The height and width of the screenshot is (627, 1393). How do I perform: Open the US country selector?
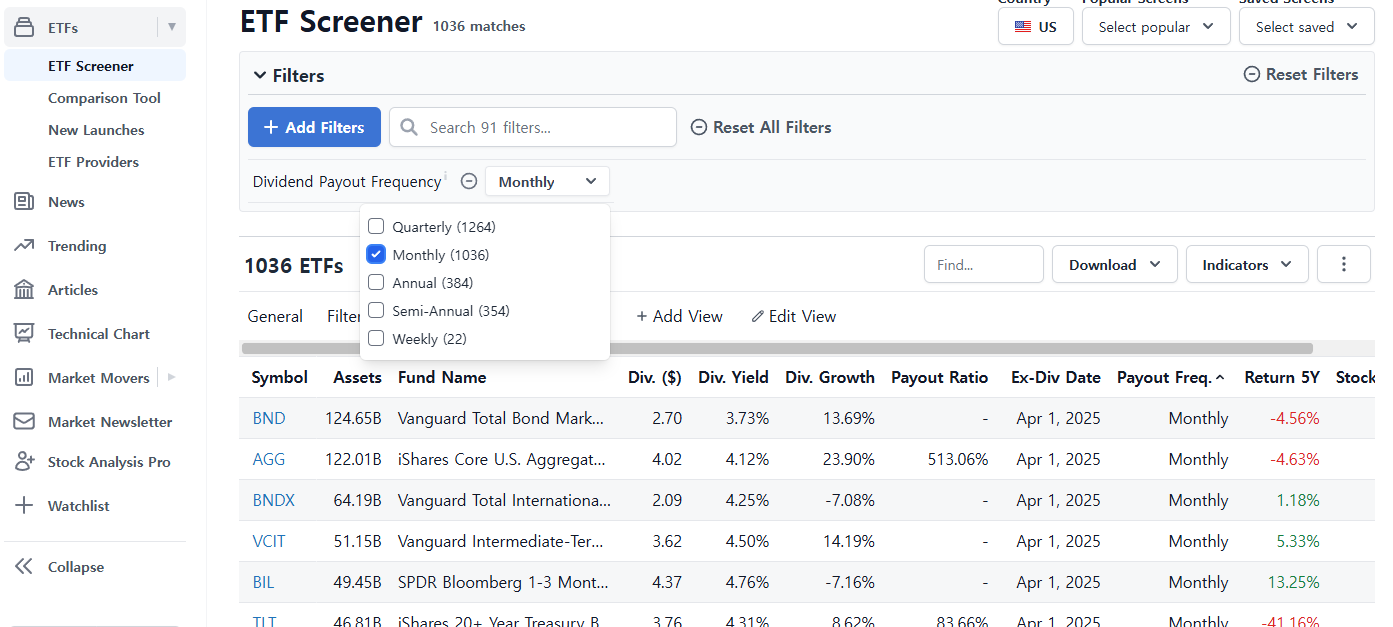pyautogui.click(x=1036, y=27)
